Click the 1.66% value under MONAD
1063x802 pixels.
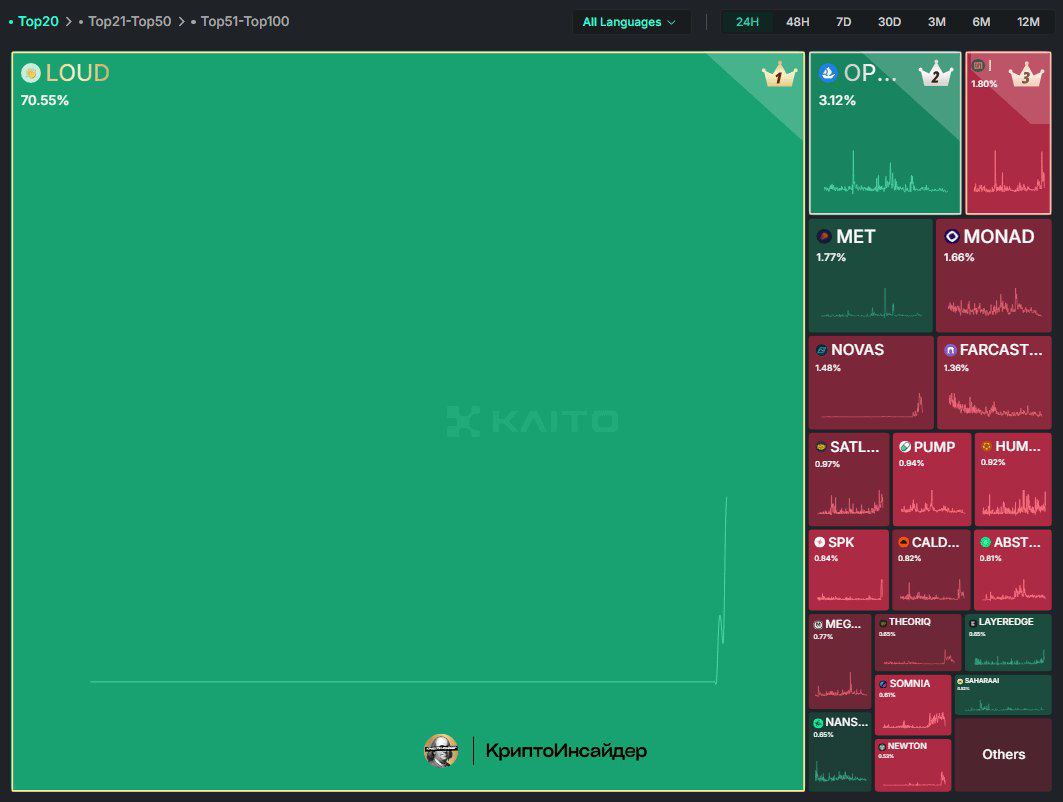click(x=959, y=258)
